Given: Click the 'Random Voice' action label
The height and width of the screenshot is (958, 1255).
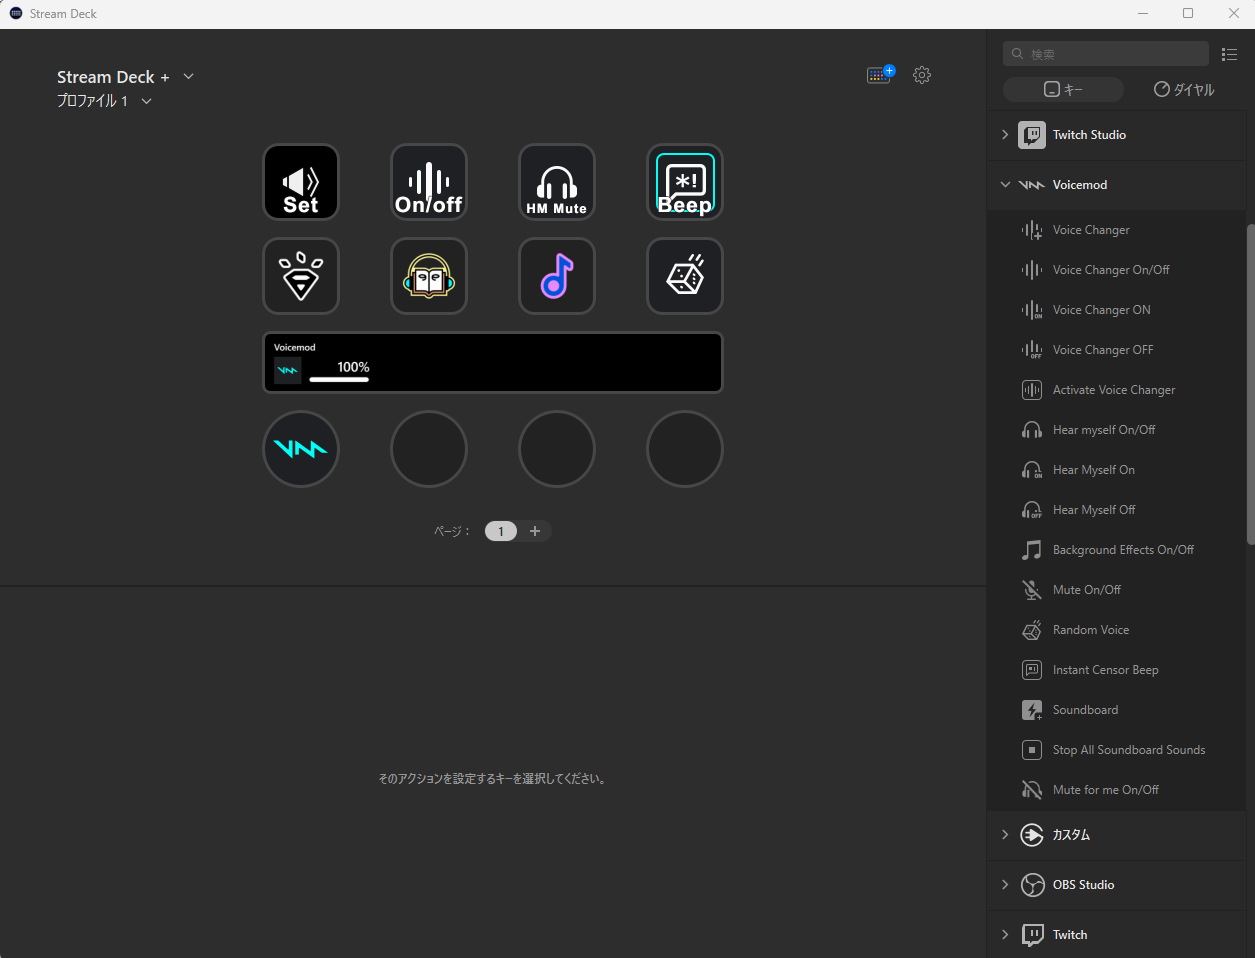Looking at the screenshot, I should click(1091, 630).
